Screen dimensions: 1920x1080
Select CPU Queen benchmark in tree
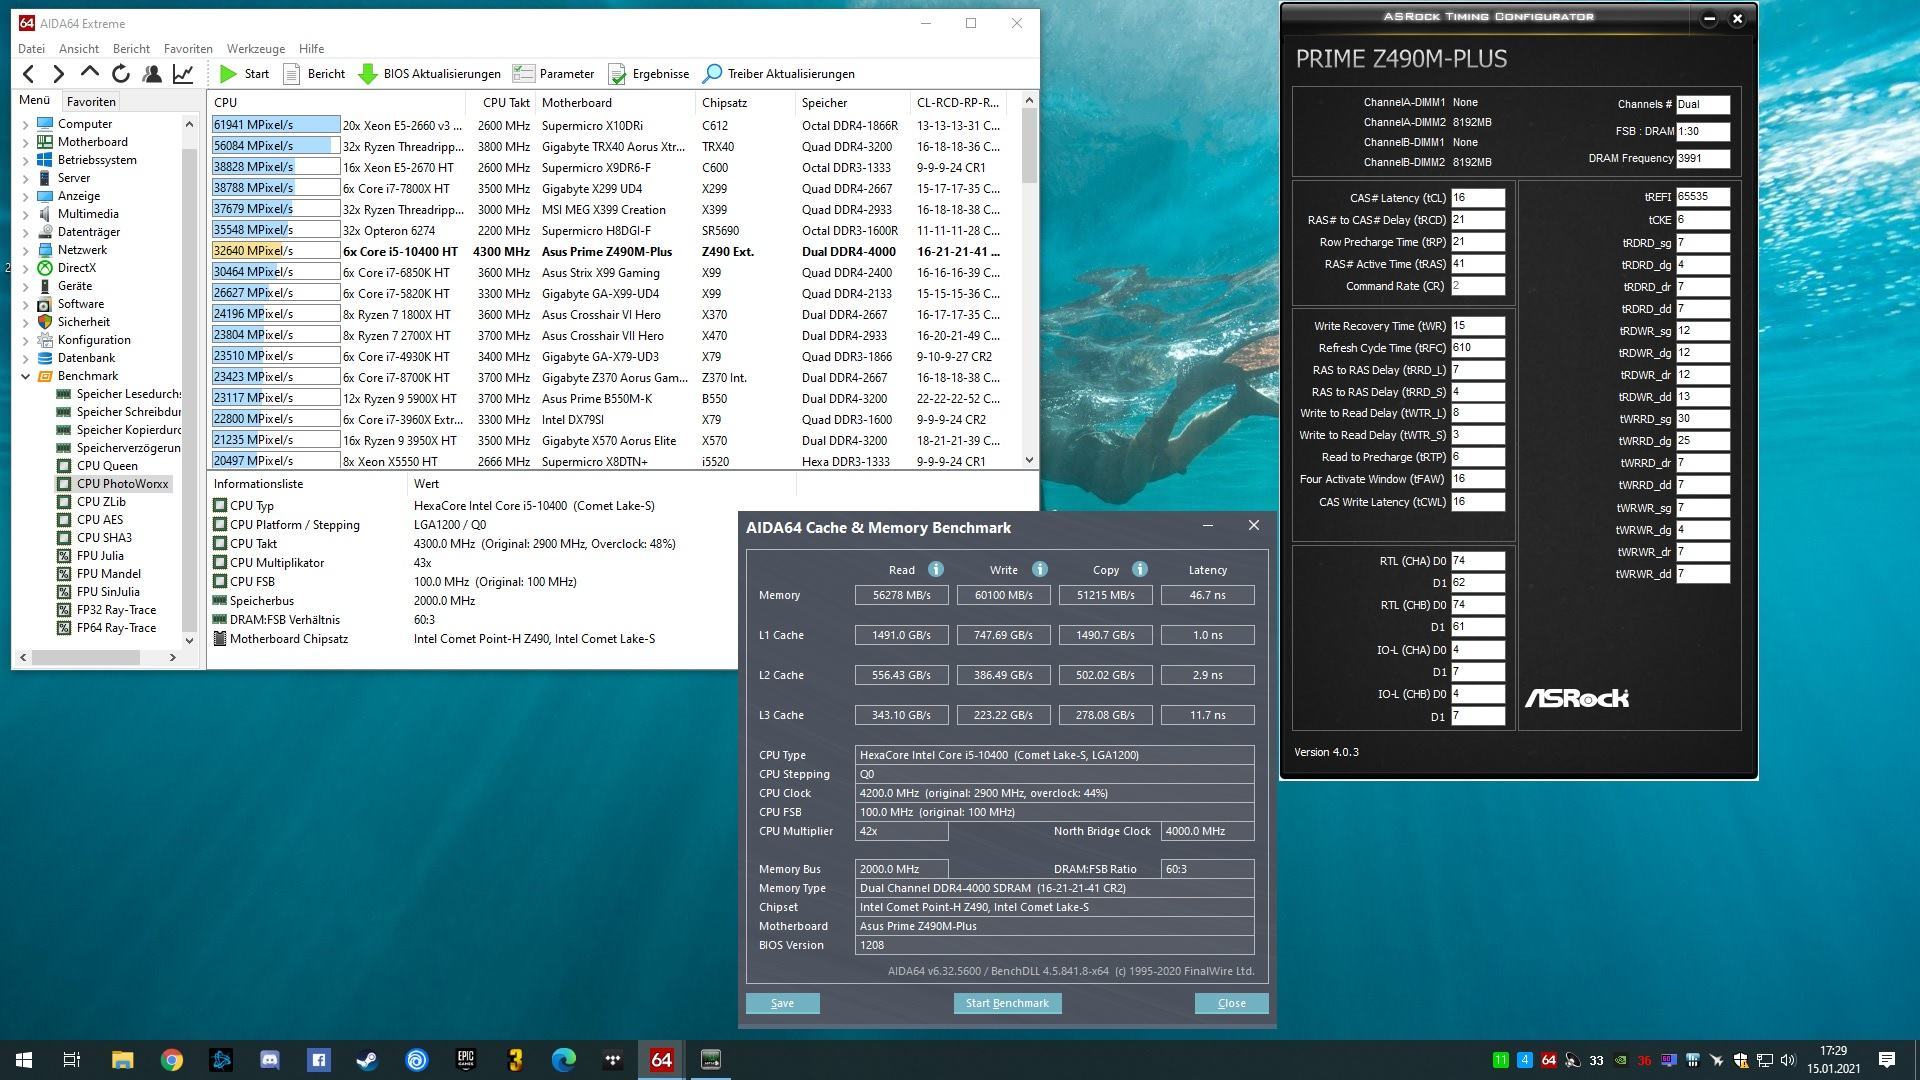(107, 466)
